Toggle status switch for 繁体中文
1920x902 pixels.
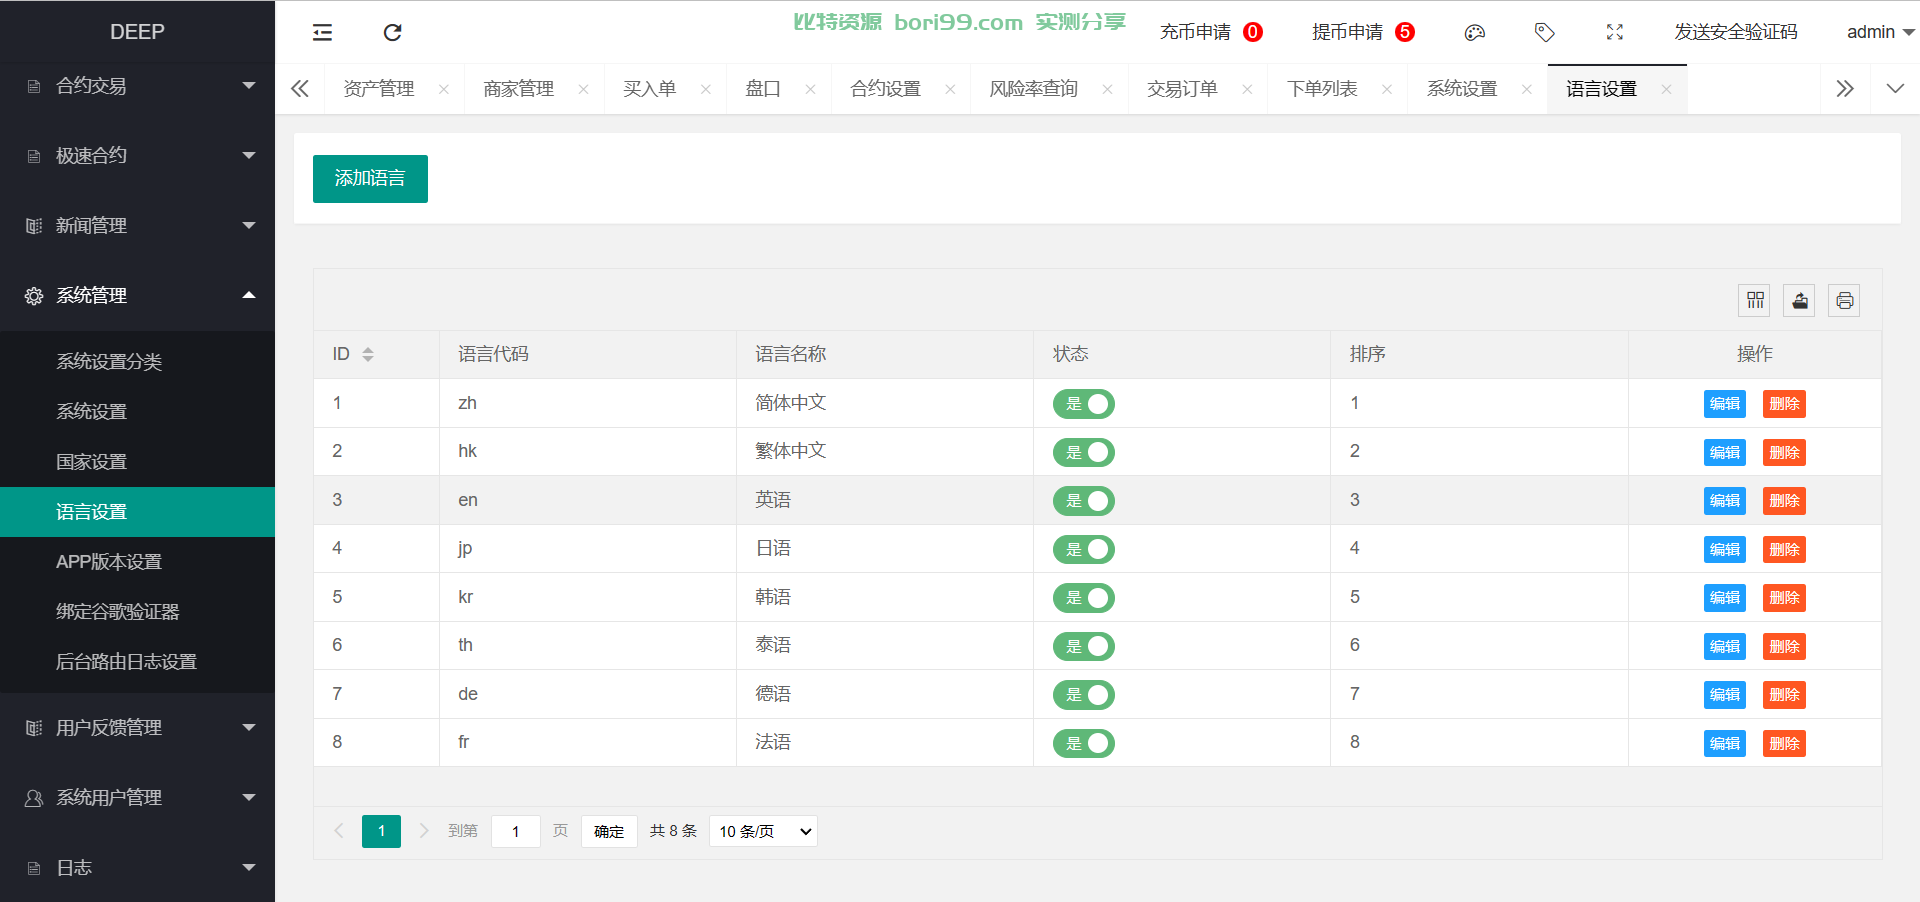[x=1083, y=452]
